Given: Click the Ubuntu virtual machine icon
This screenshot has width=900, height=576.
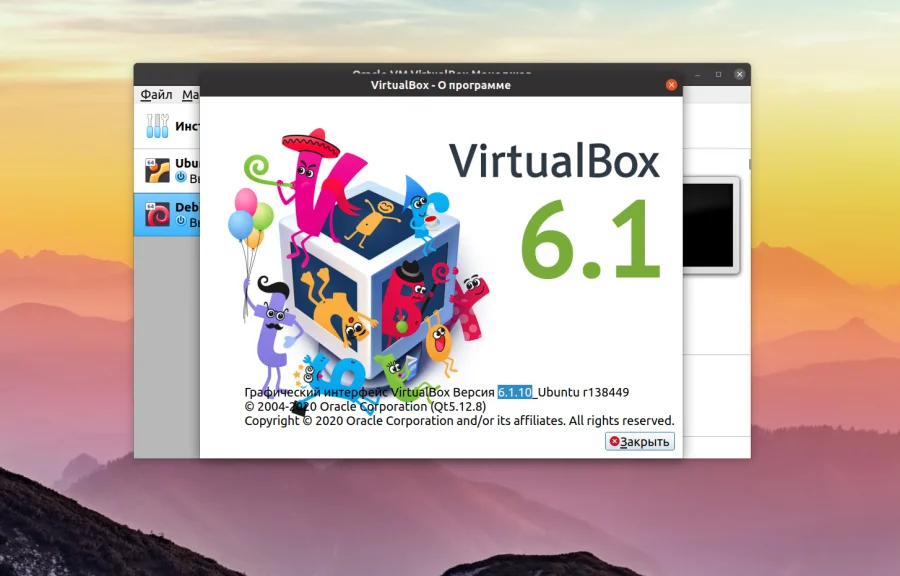Looking at the screenshot, I should (x=156, y=167).
